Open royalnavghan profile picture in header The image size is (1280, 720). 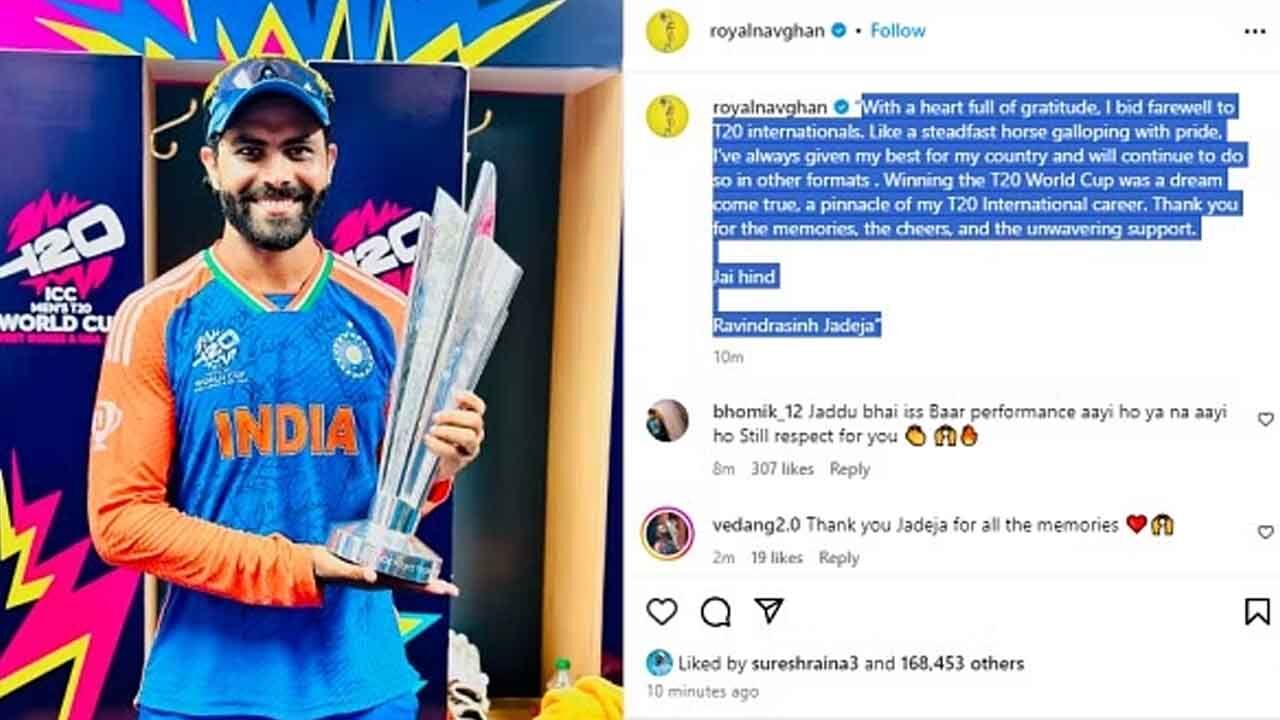[x=667, y=31]
